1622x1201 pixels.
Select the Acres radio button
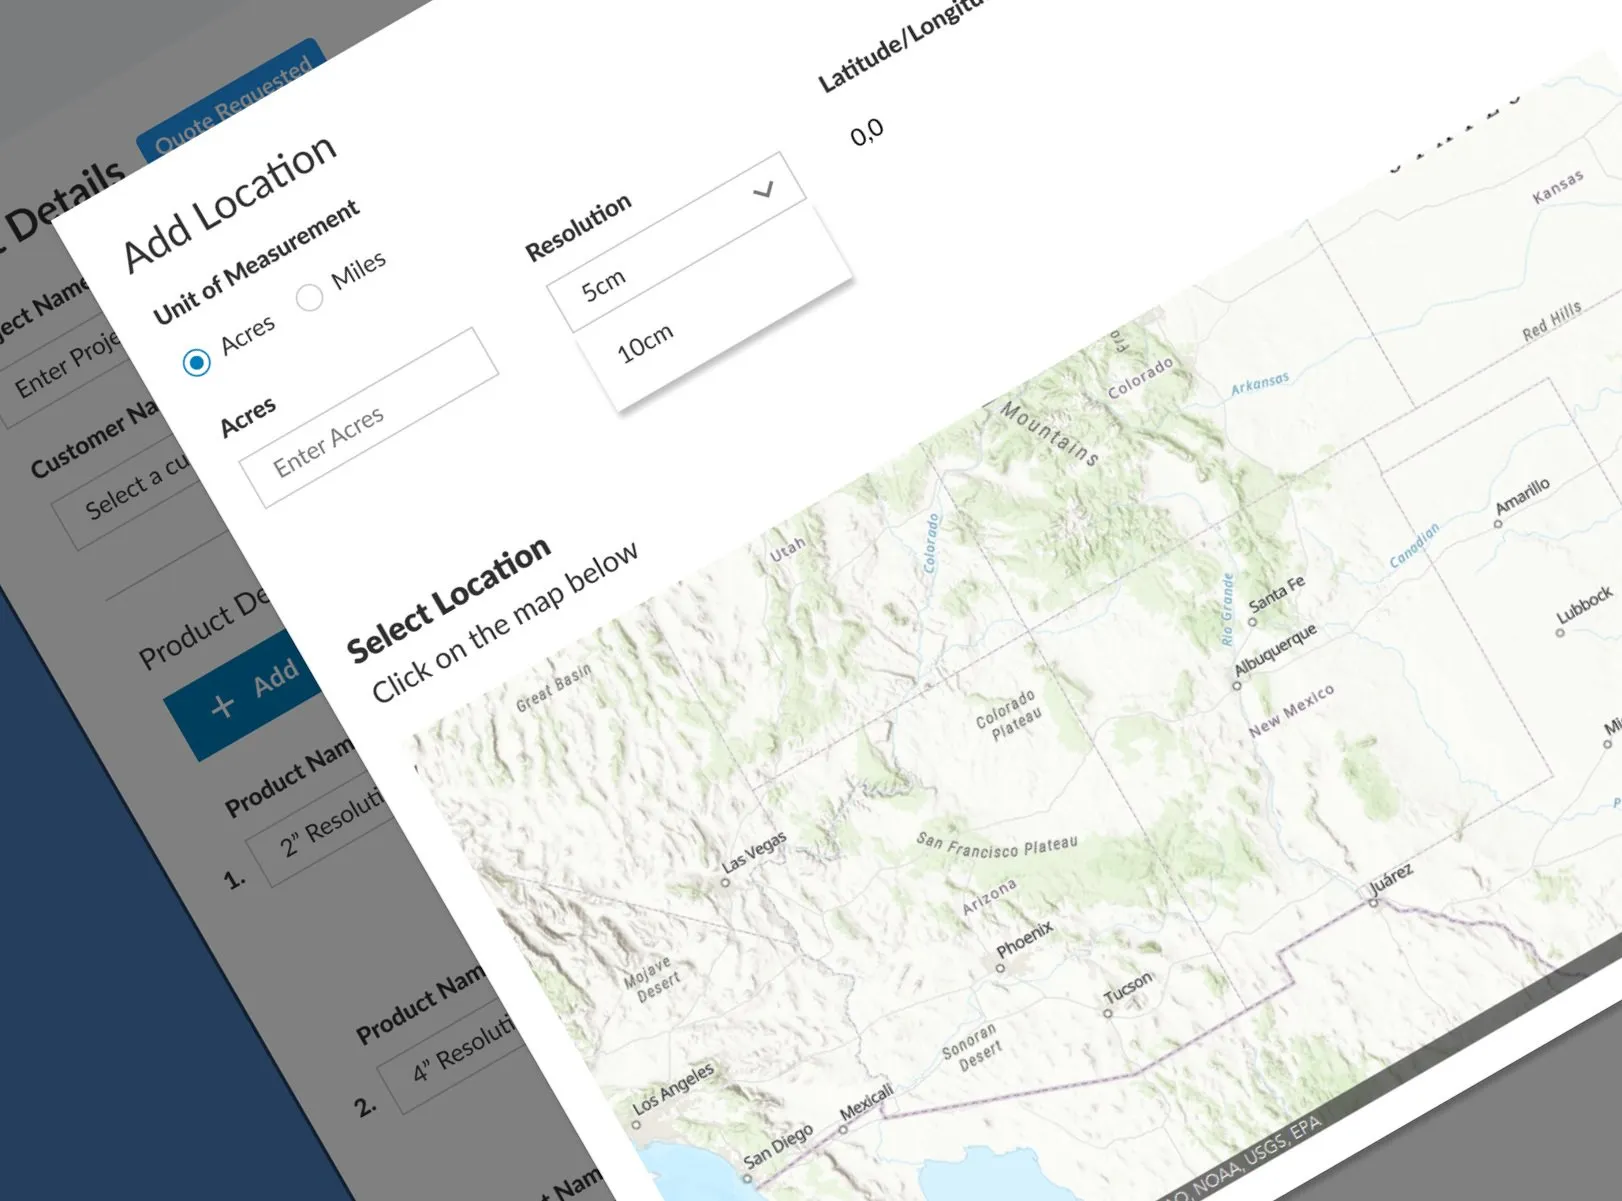coord(197,362)
